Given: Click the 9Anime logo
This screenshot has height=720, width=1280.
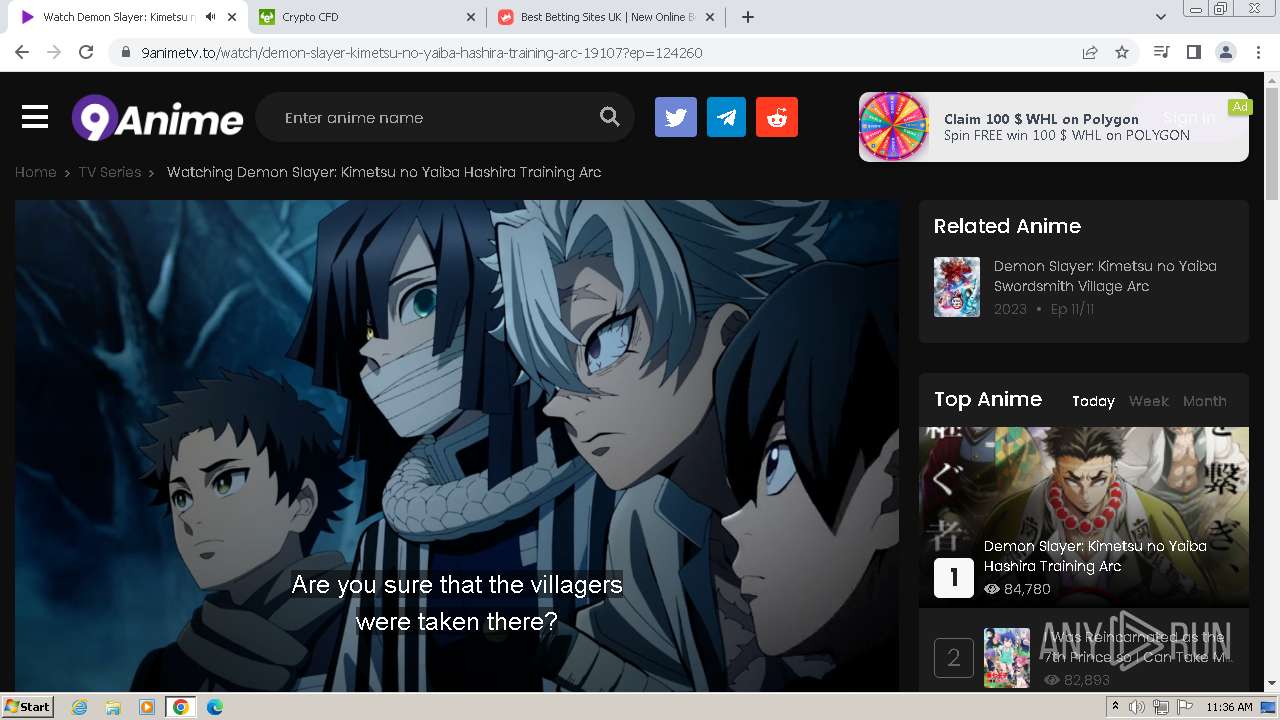Looking at the screenshot, I should [x=157, y=118].
